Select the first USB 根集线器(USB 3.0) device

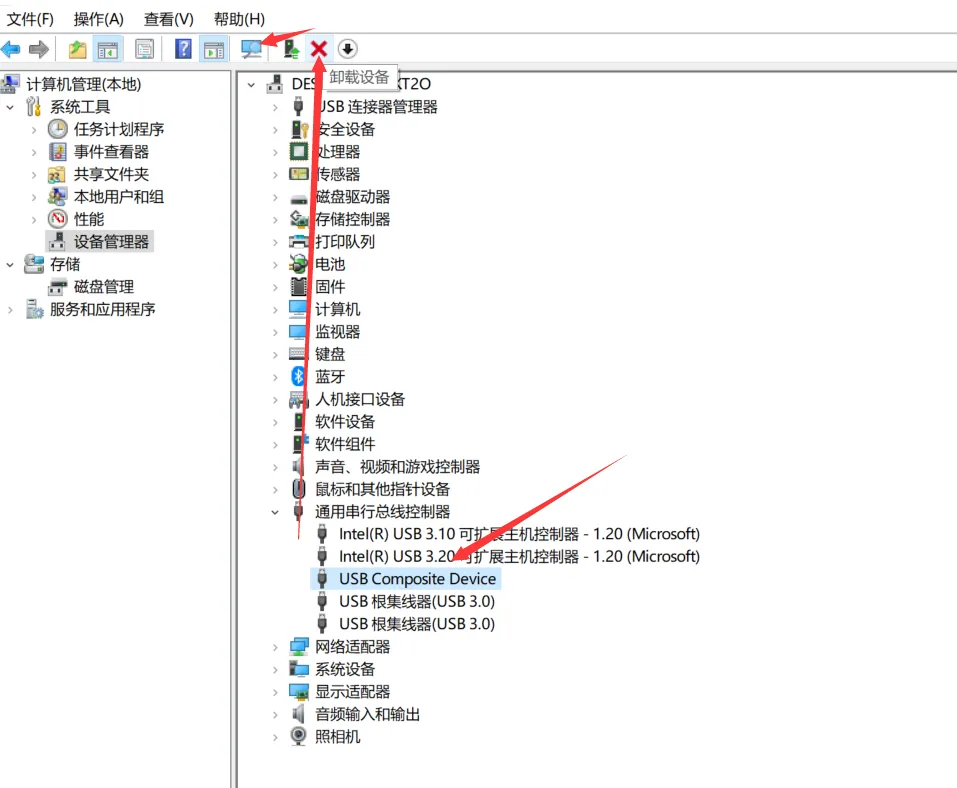tap(416, 601)
